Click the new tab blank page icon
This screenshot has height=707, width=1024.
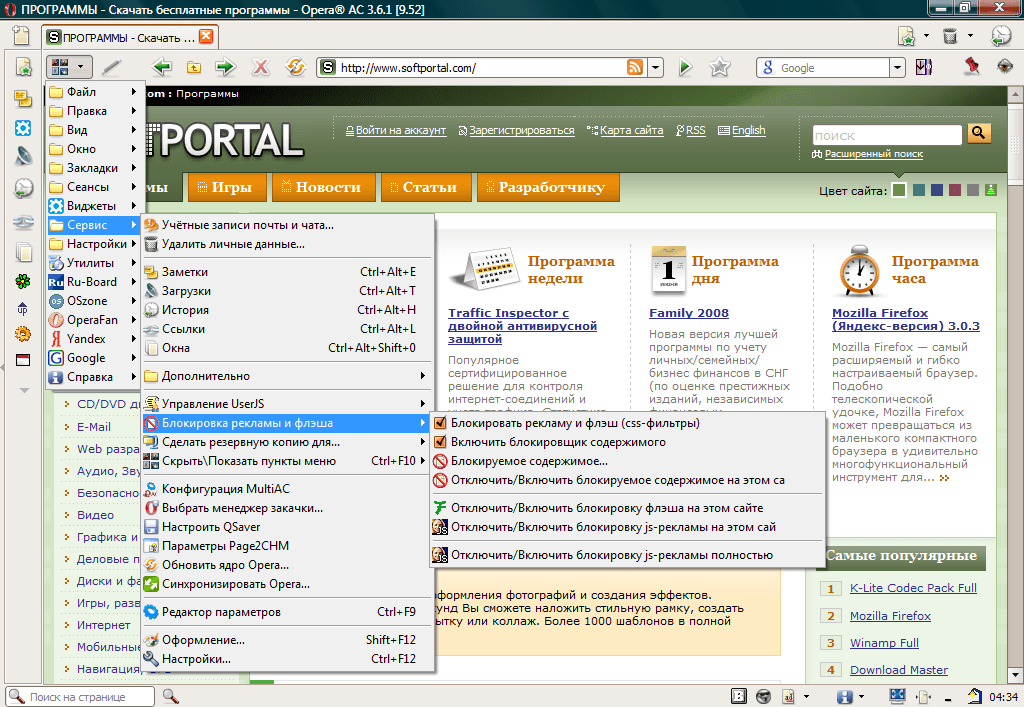pyautogui.click(x=22, y=35)
